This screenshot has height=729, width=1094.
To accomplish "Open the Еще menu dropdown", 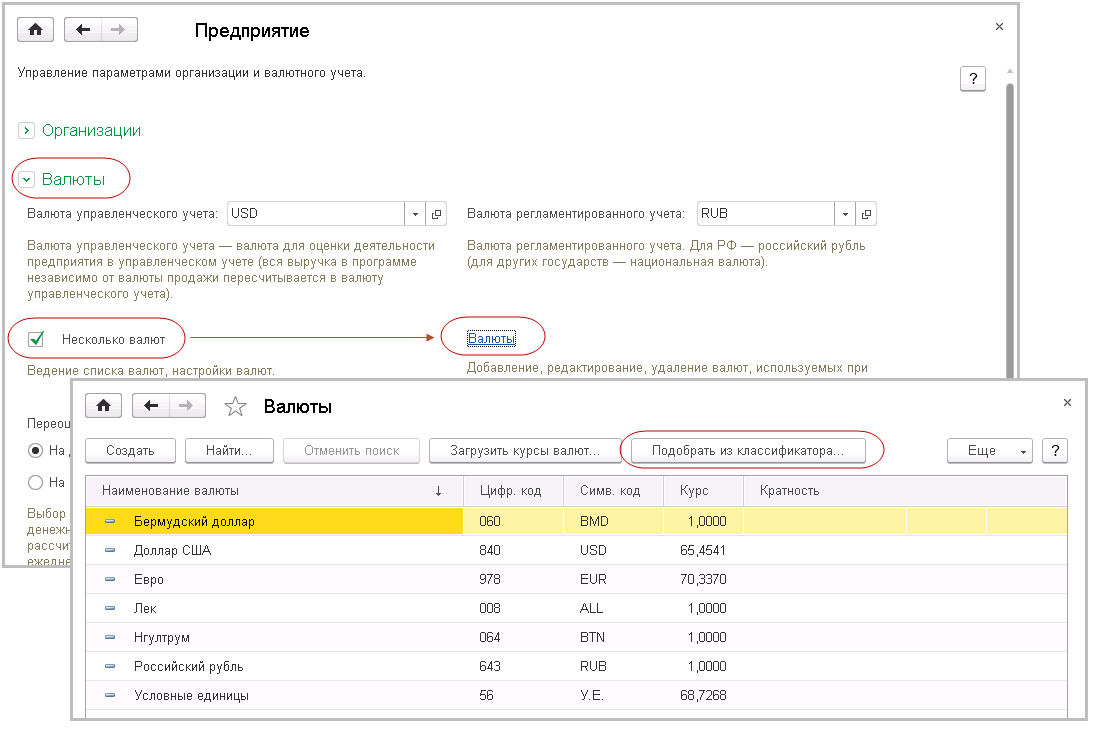I will coord(989,451).
